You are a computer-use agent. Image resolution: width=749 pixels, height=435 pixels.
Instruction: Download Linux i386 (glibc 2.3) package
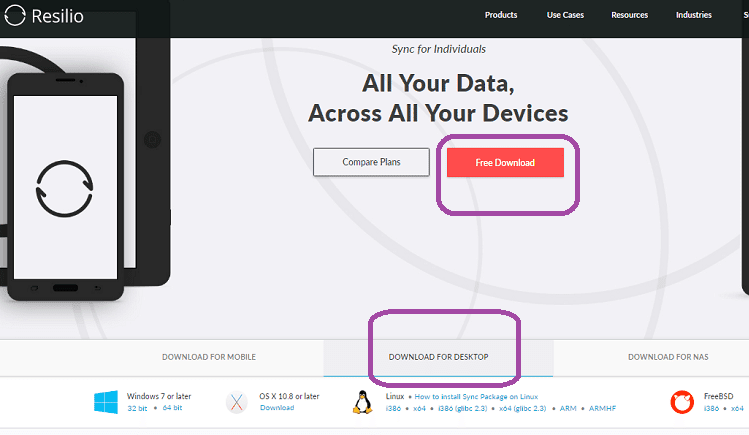462,409
